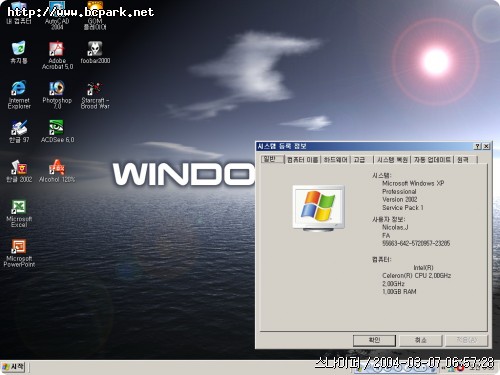Open the 시작 Start menu button
The image size is (500, 375).
click(13, 367)
